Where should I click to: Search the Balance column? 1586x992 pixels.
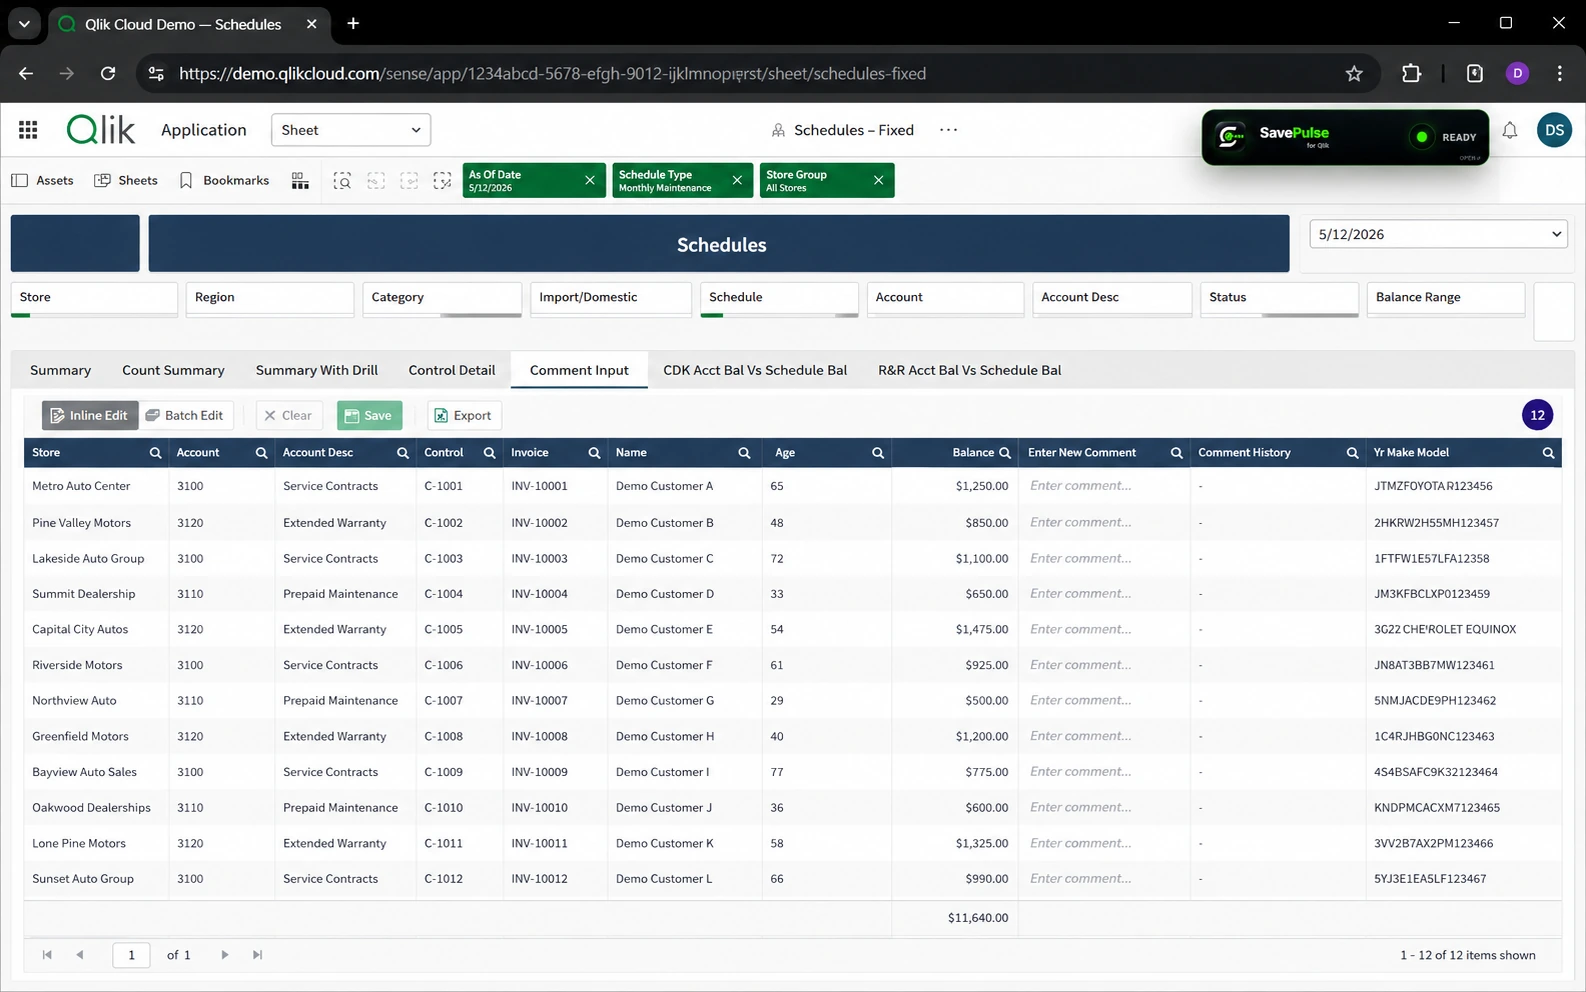[x=1005, y=453]
